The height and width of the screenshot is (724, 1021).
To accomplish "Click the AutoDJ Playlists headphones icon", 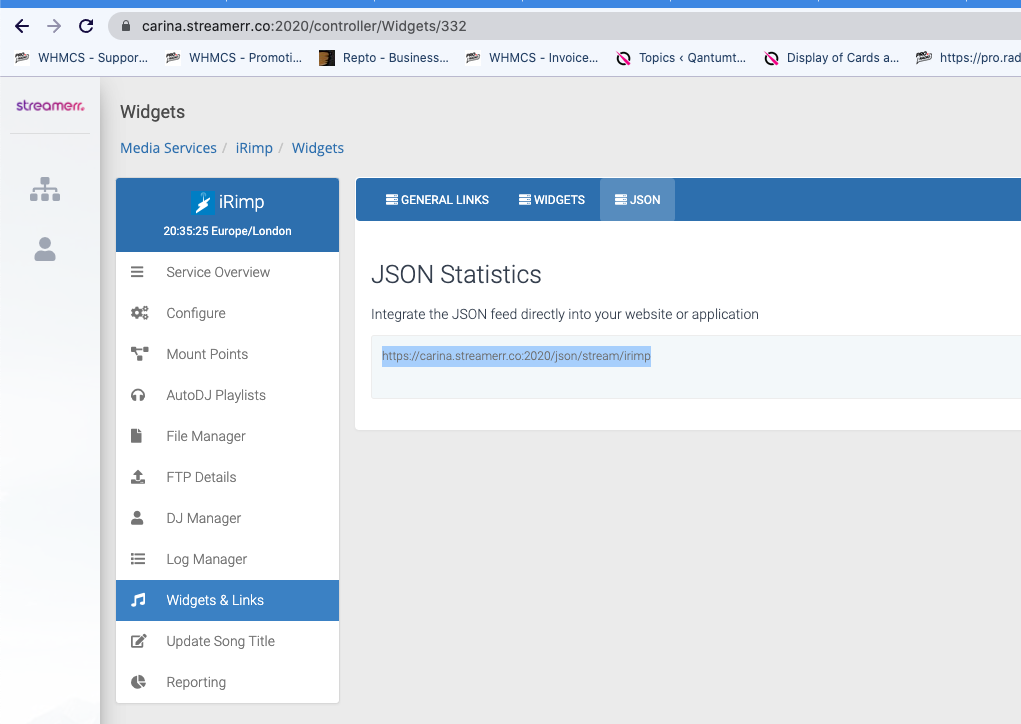I will pyautogui.click(x=138, y=395).
